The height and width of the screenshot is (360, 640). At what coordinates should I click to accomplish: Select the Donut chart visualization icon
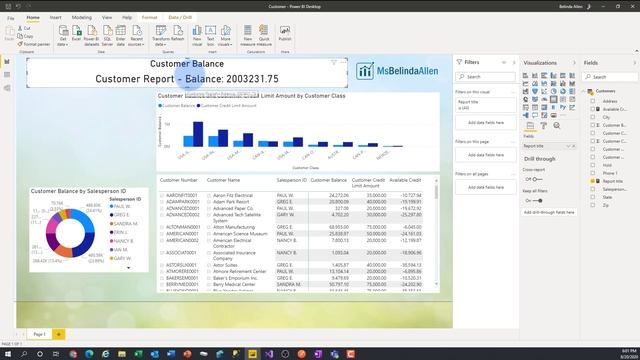563,91
